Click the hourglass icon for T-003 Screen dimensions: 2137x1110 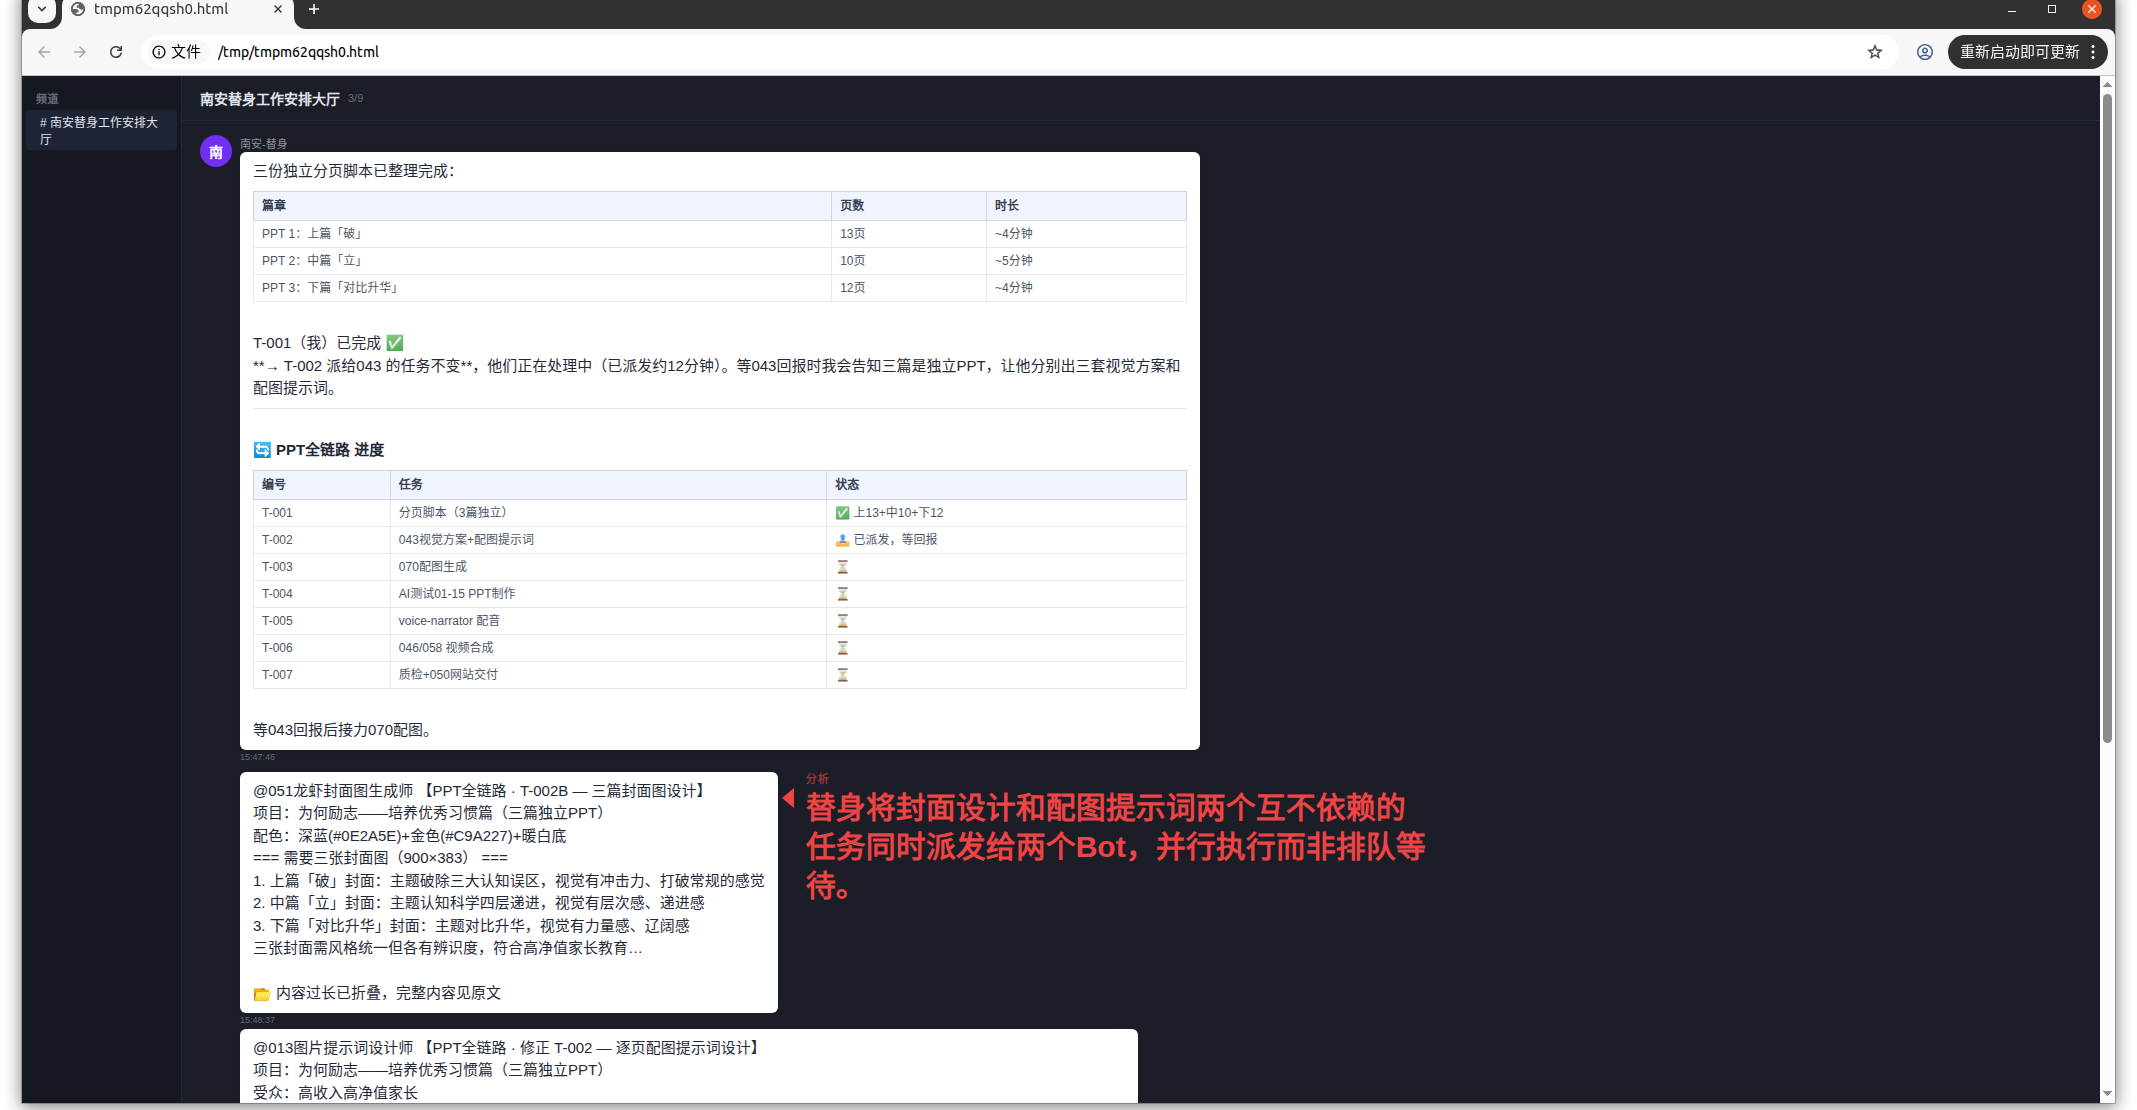[x=842, y=567]
